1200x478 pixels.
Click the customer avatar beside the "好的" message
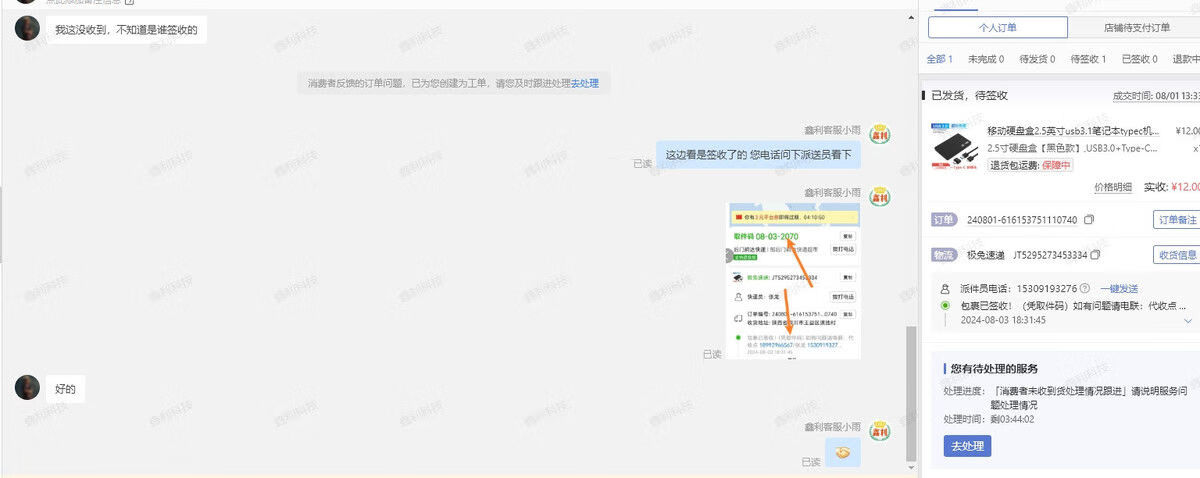28,388
